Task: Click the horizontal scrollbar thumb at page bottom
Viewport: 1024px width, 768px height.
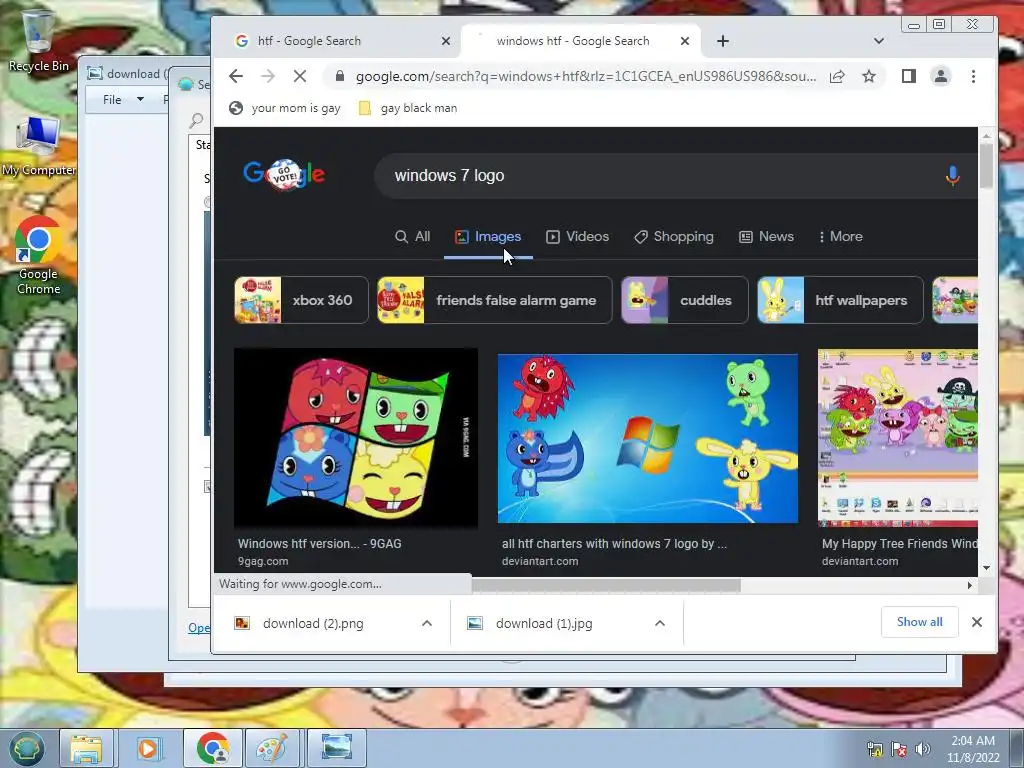Action: (606, 586)
